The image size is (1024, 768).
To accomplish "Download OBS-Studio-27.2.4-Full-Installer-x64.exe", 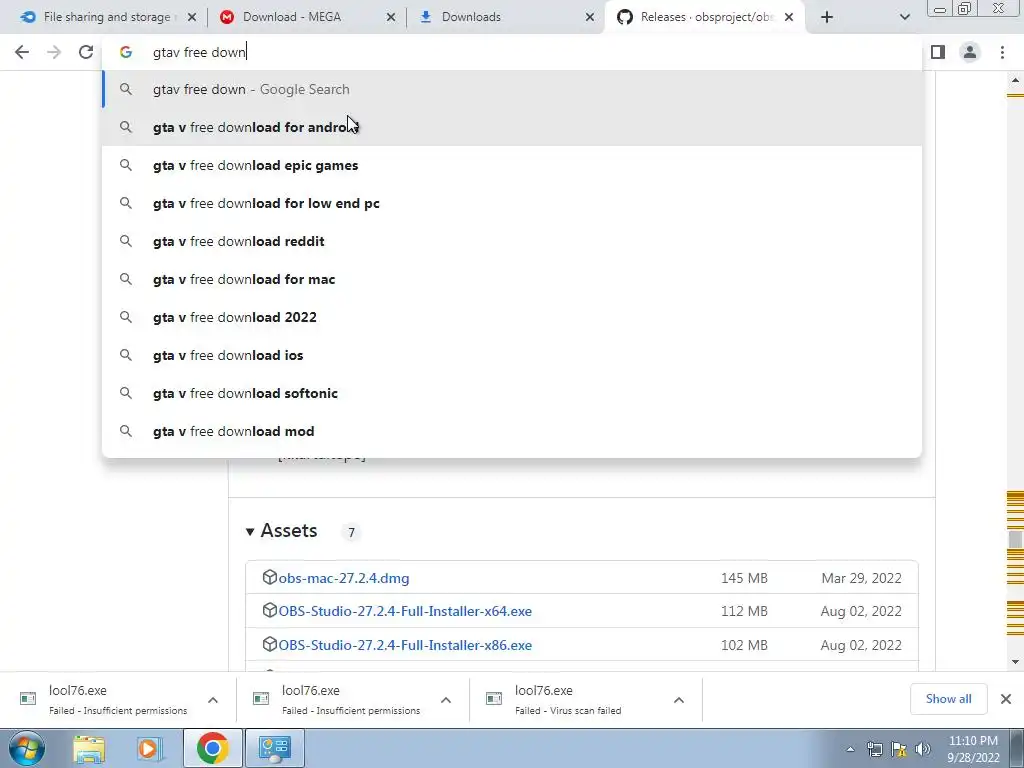I will pos(405,611).
